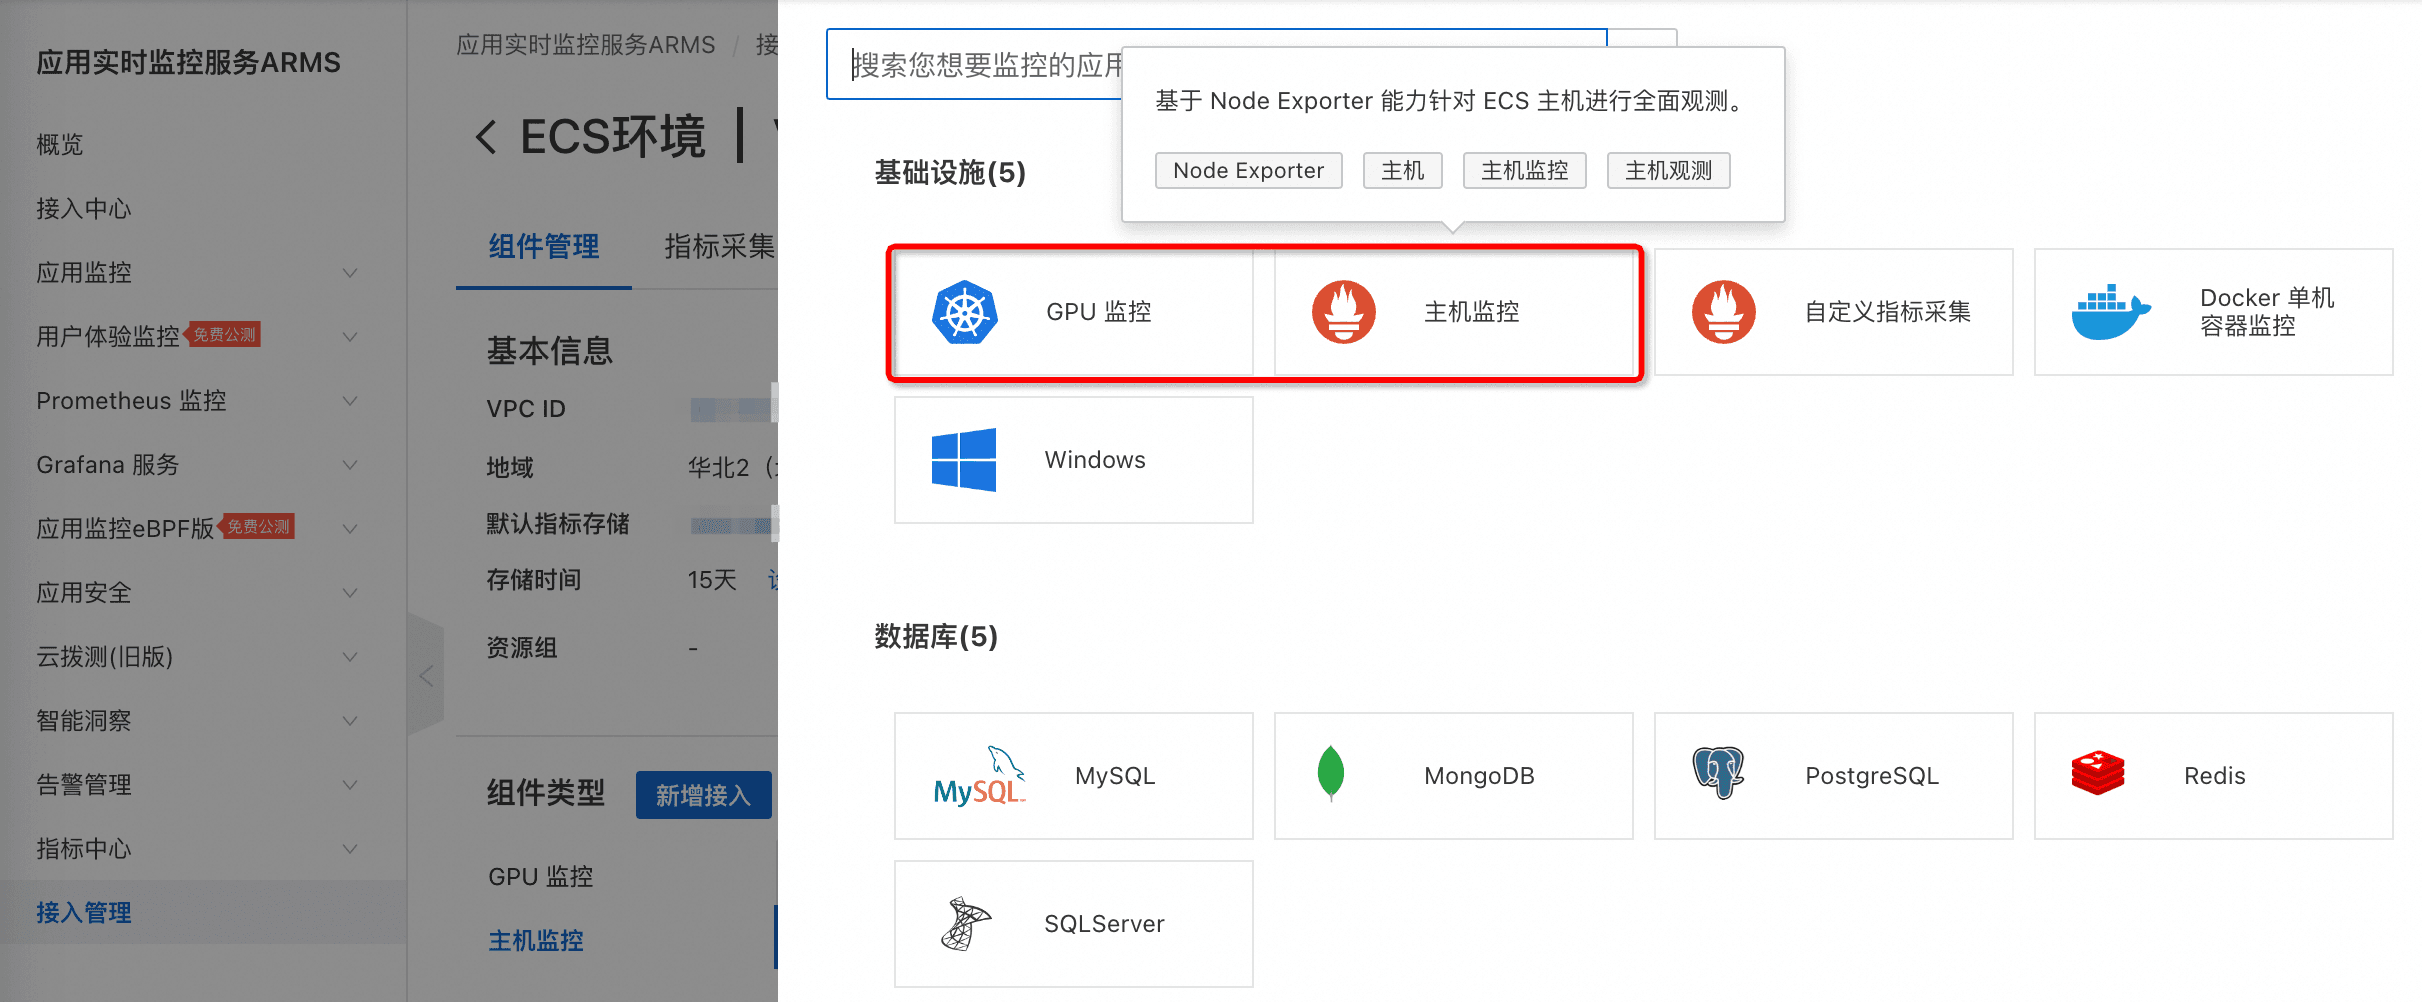This screenshot has width=2422, height=1002.
Task: Click the Node Exporter tag
Action: point(1248,171)
